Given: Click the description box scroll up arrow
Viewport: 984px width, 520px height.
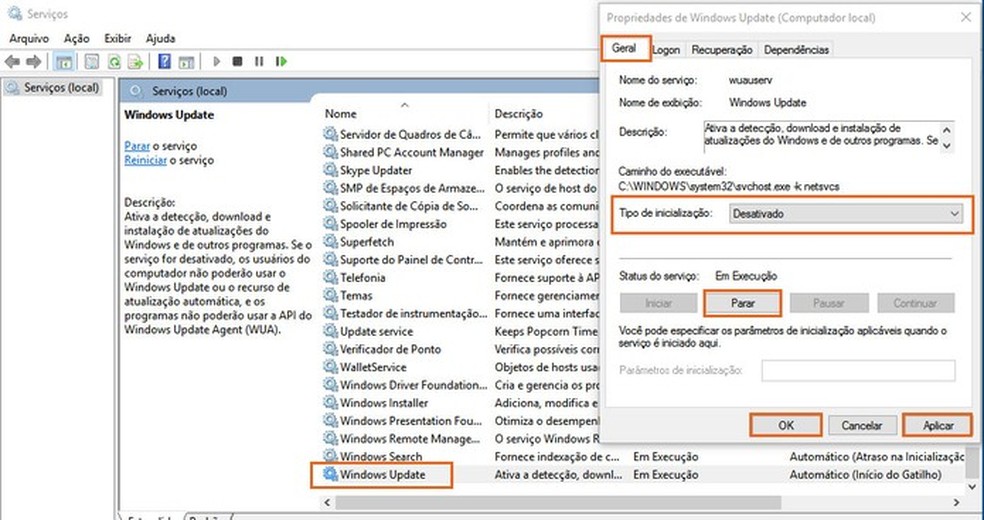Looking at the screenshot, I should pos(947,130).
